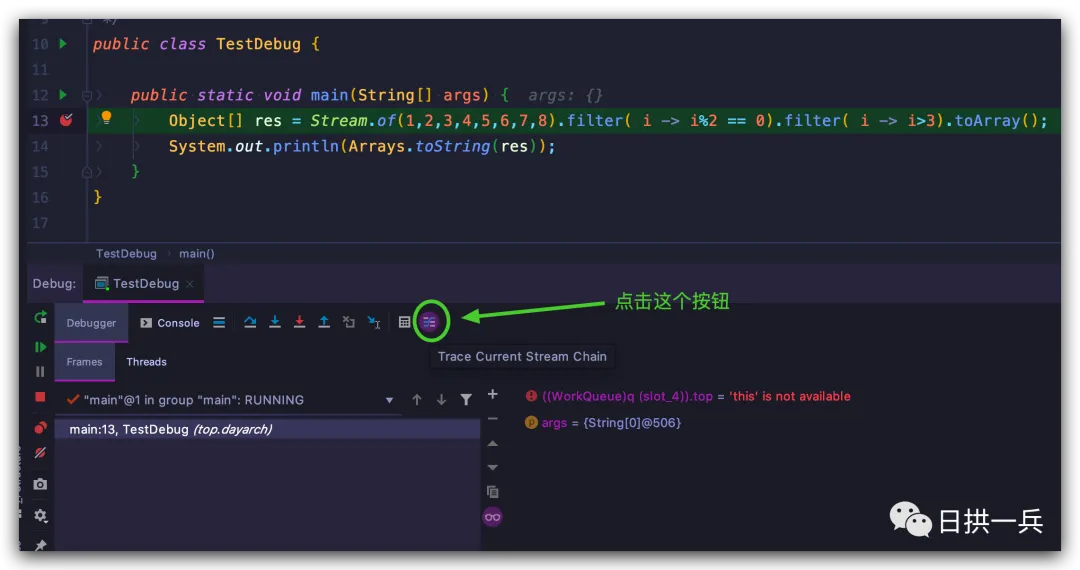Click the println call on line 14
1080x570 pixels.
click(x=305, y=146)
